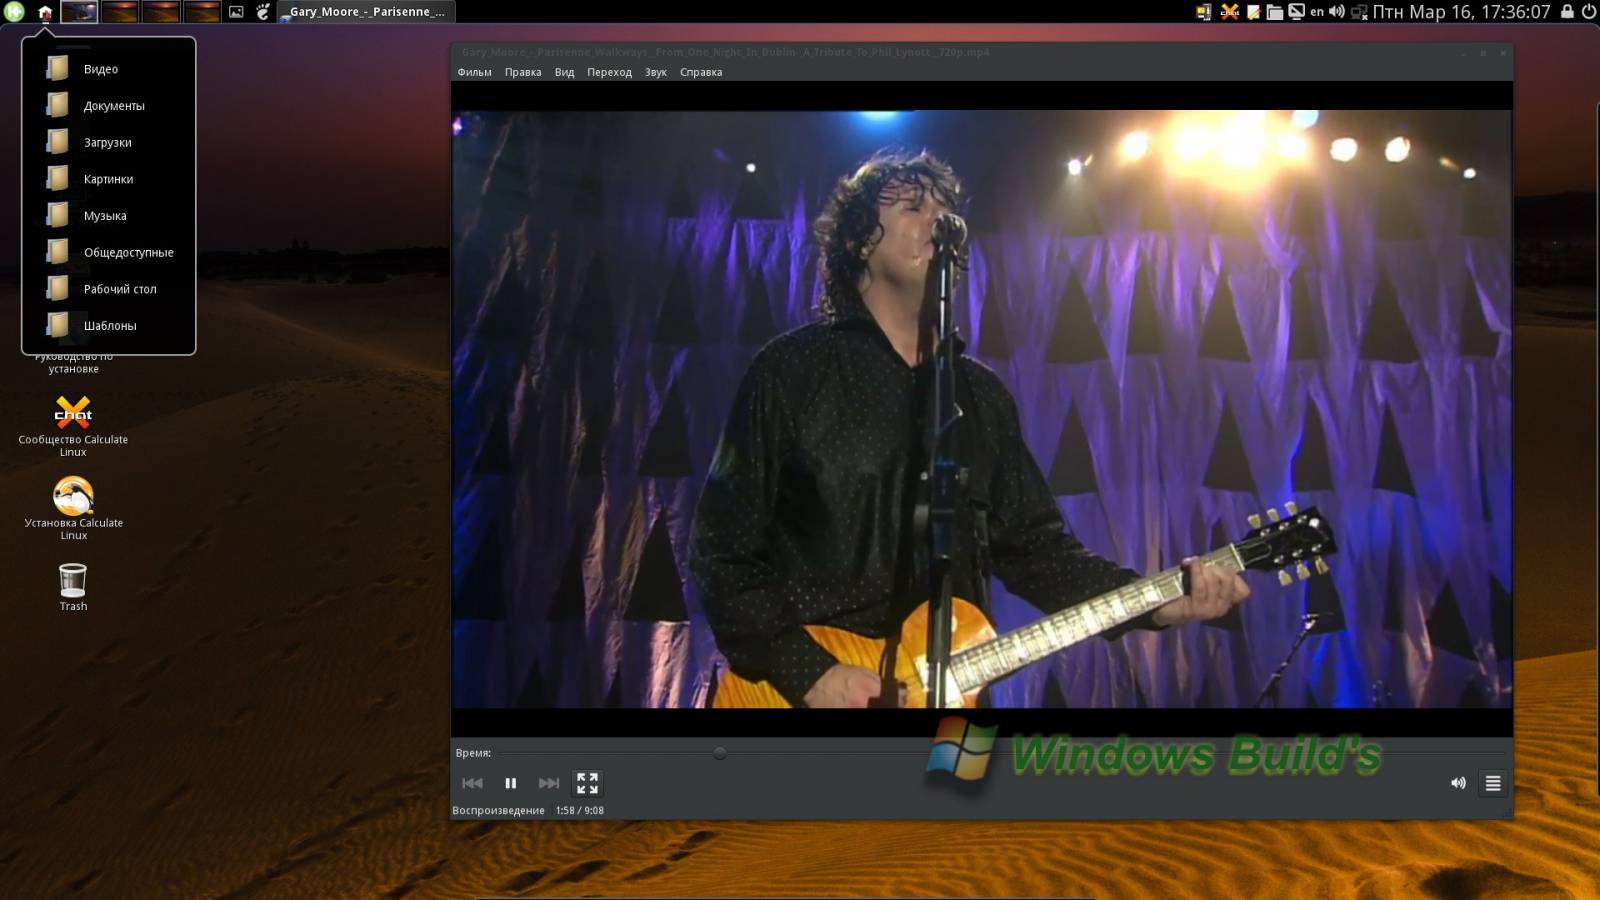Switch the en keyboard layout indicator

1317,12
